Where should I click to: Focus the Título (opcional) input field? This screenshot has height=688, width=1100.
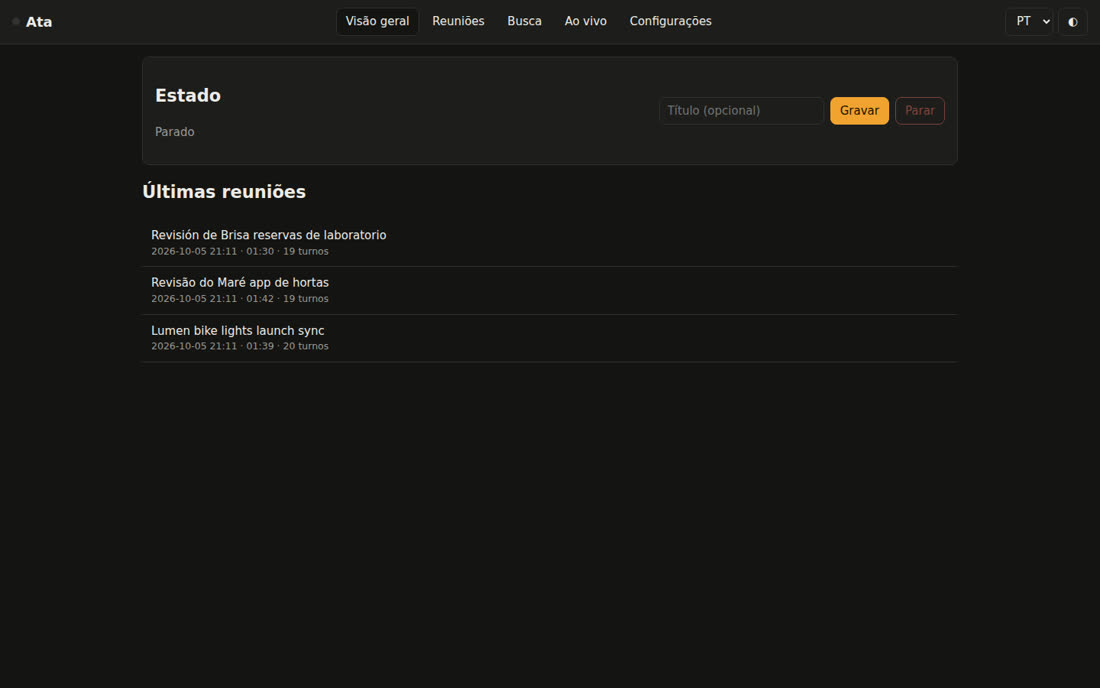pyautogui.click(x=741, y=111)
